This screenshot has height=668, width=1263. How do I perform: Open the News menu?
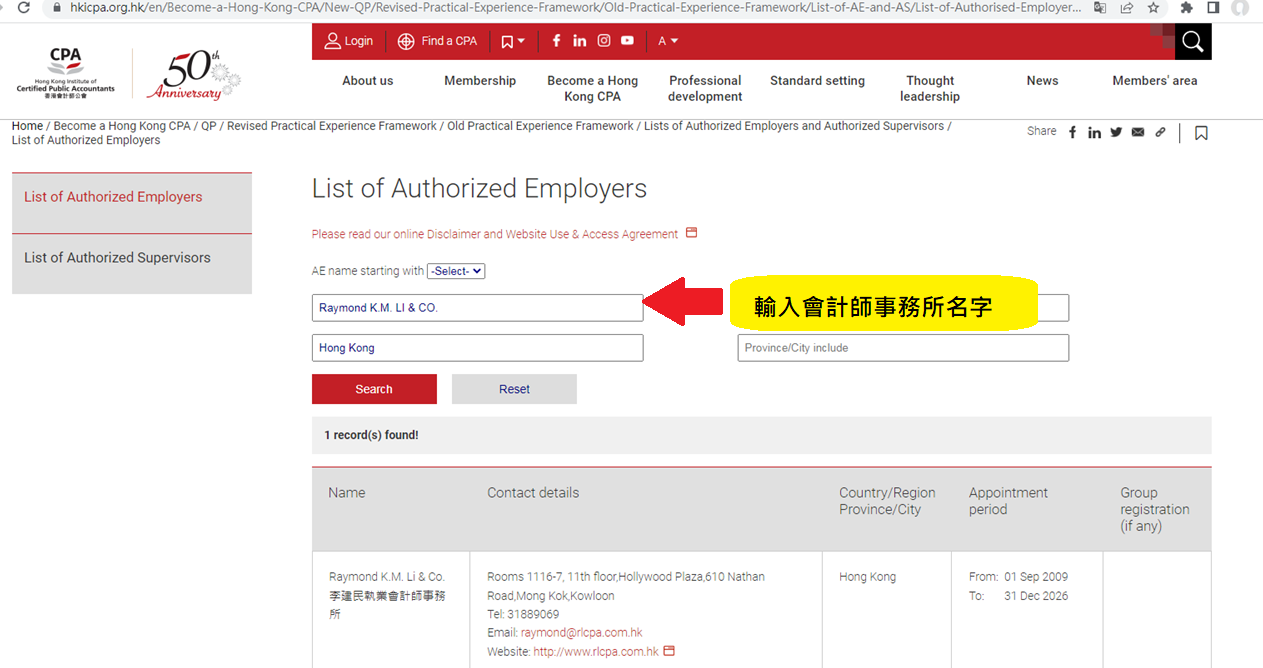[1042, 81]
